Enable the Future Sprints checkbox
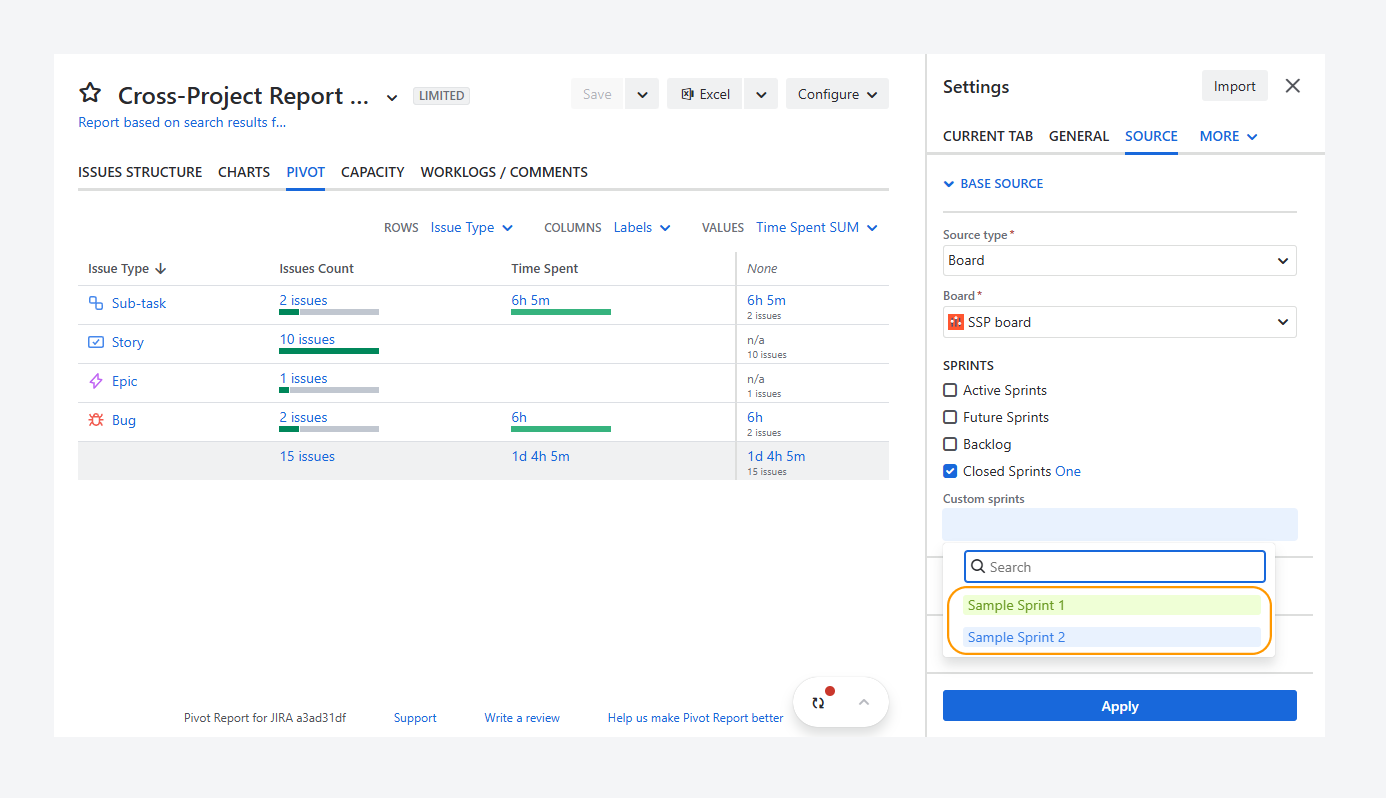 tap(950, 417)
